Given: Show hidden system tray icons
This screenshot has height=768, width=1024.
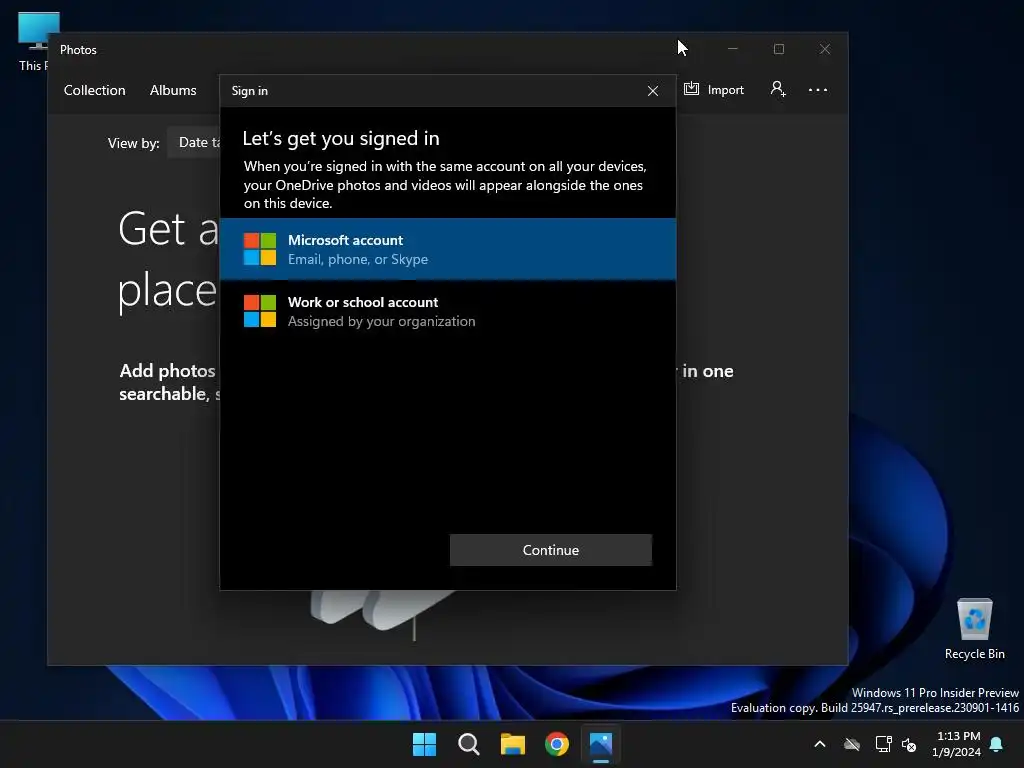Looking at the screenshot, I should click(x=820, y=744).
